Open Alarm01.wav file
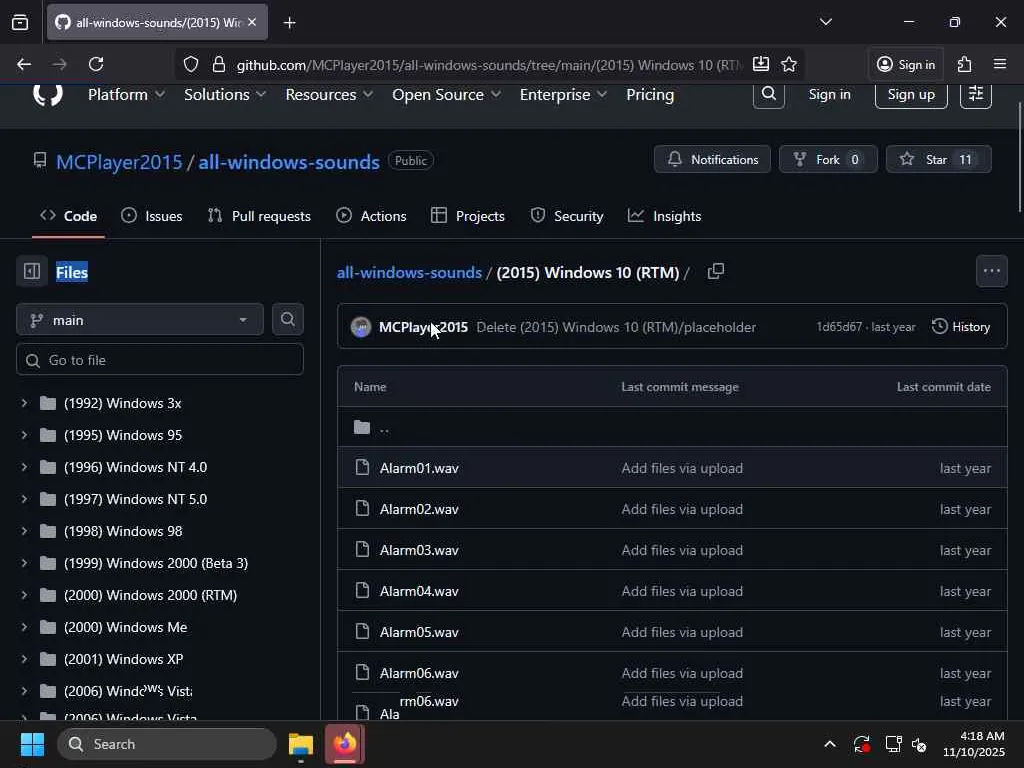The height and width of the screenshot is (768, 1024). click(x=419, y=468)
